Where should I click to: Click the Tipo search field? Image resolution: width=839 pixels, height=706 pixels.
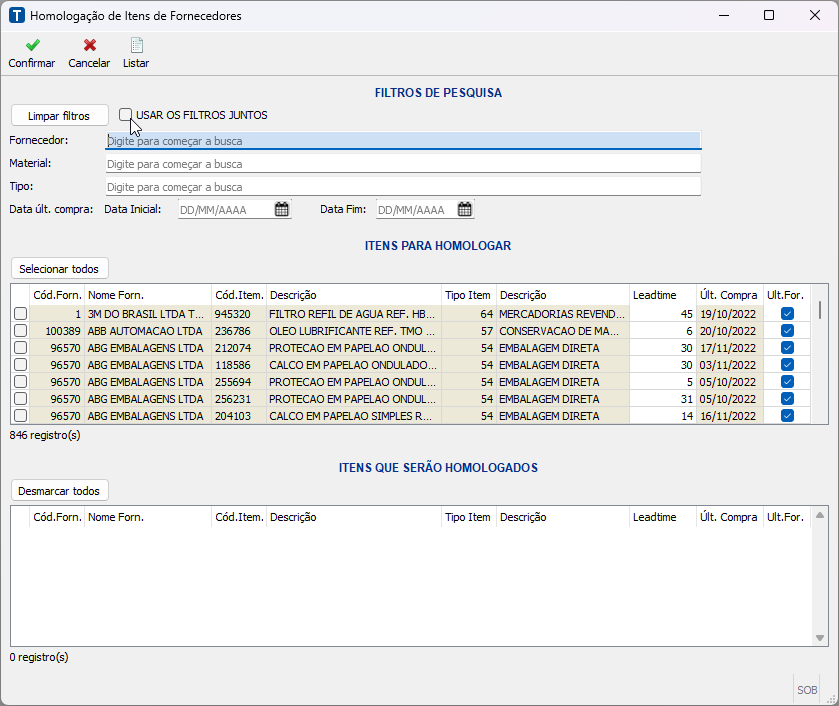coord(403,187)
